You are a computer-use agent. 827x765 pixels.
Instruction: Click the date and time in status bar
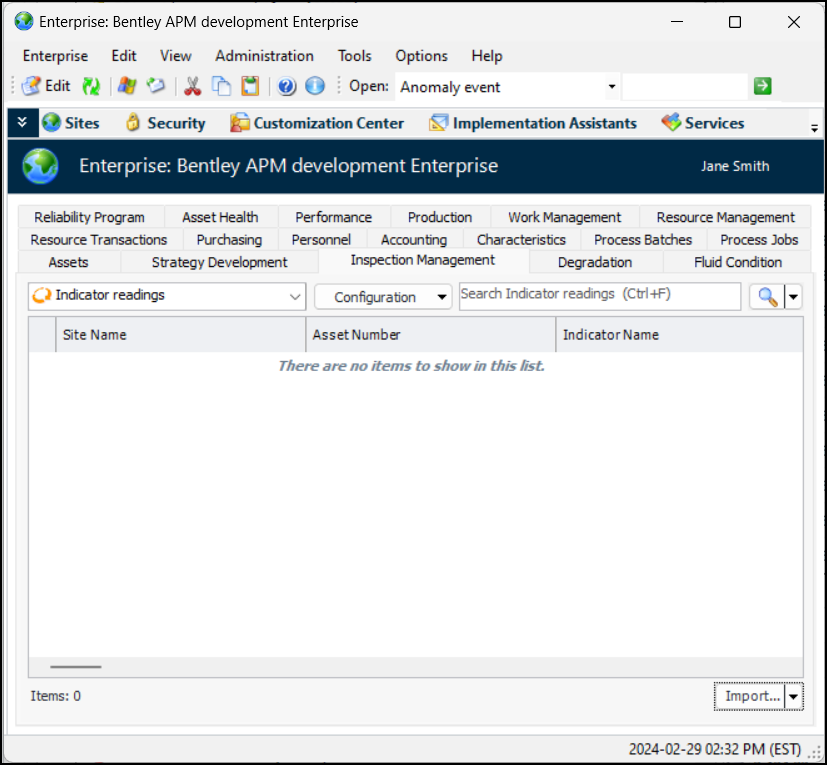tap(715, 749)
